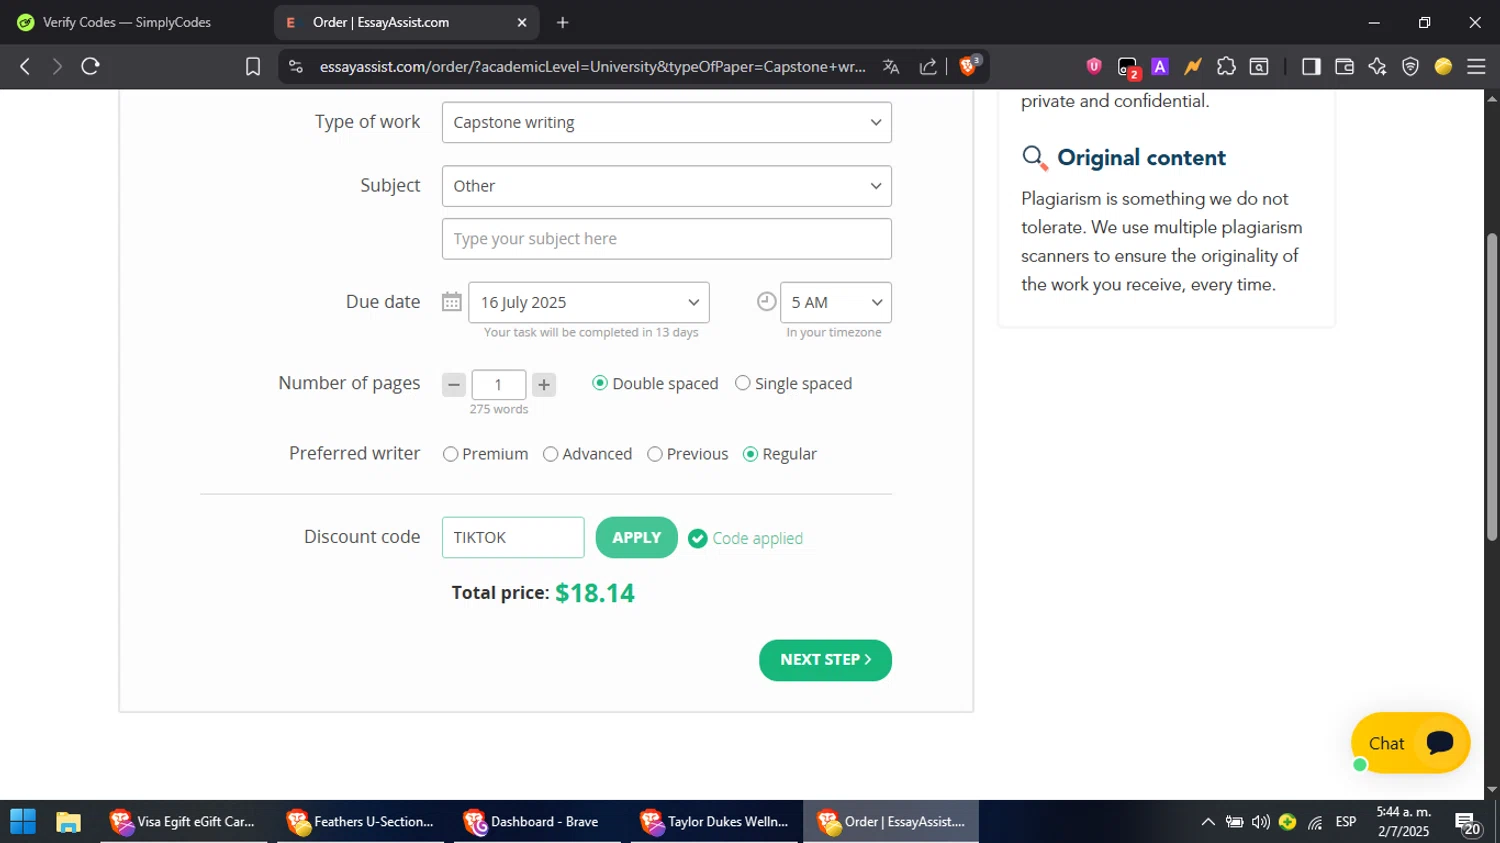
Task: Open due date dropdown 16 July 2025
Action: click(x=589, y=302)
